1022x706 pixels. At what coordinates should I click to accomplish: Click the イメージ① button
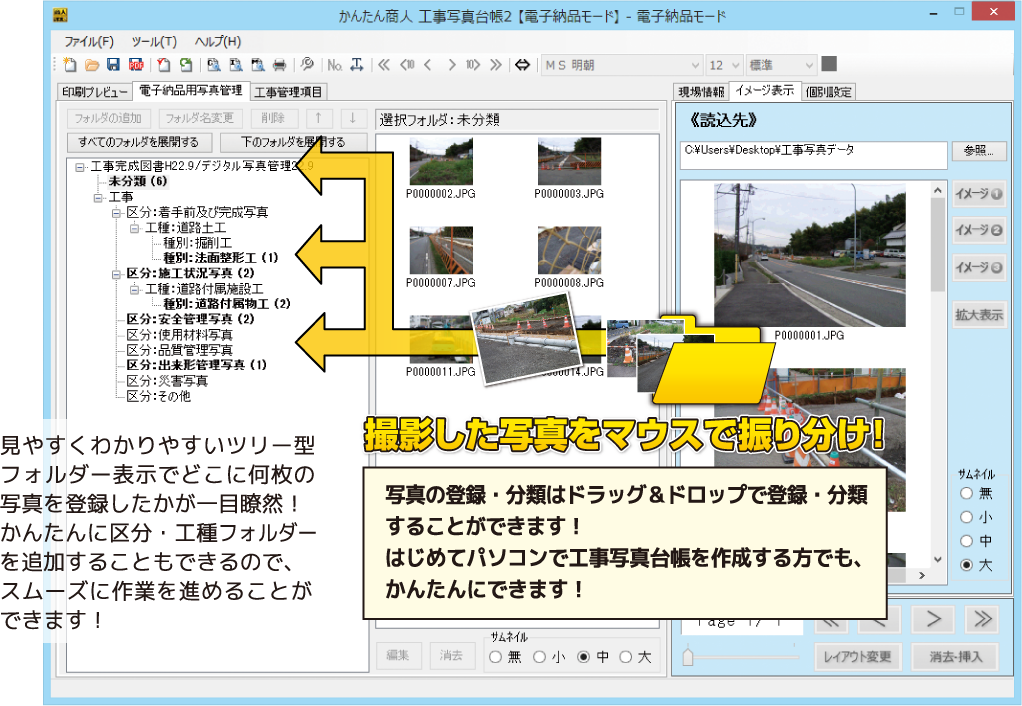(x=979, y=194)
